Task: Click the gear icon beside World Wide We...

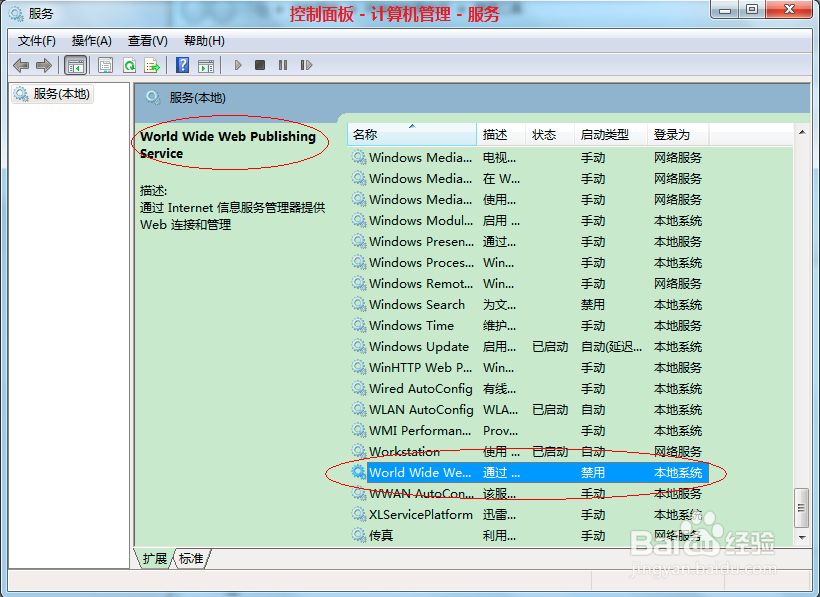Action: coord(359,472)
